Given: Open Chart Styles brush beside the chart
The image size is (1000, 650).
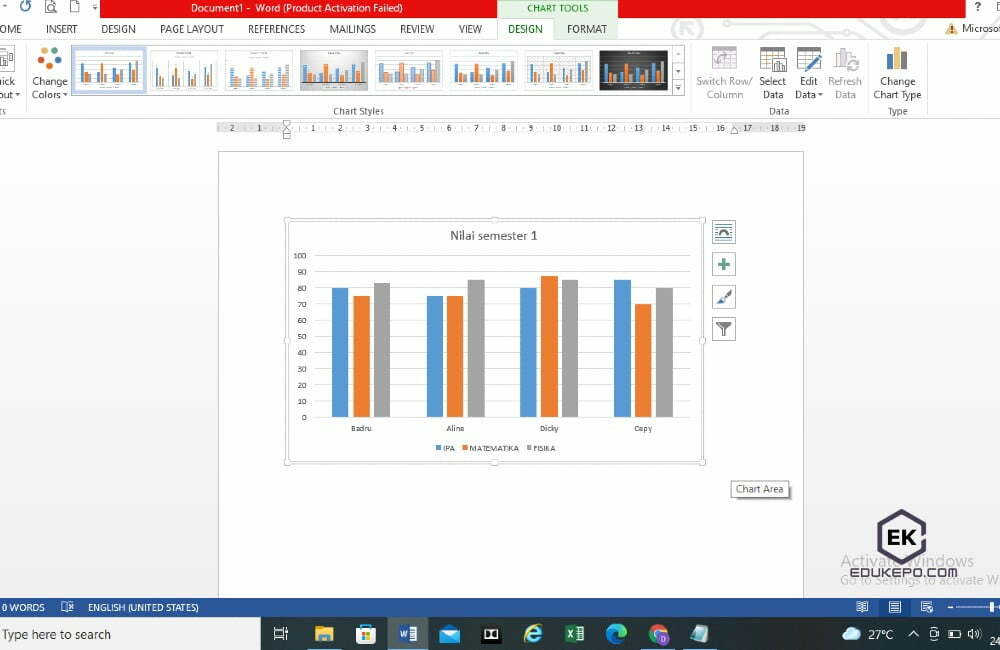Looking at the screenshot, I should [x=723, y=295].
